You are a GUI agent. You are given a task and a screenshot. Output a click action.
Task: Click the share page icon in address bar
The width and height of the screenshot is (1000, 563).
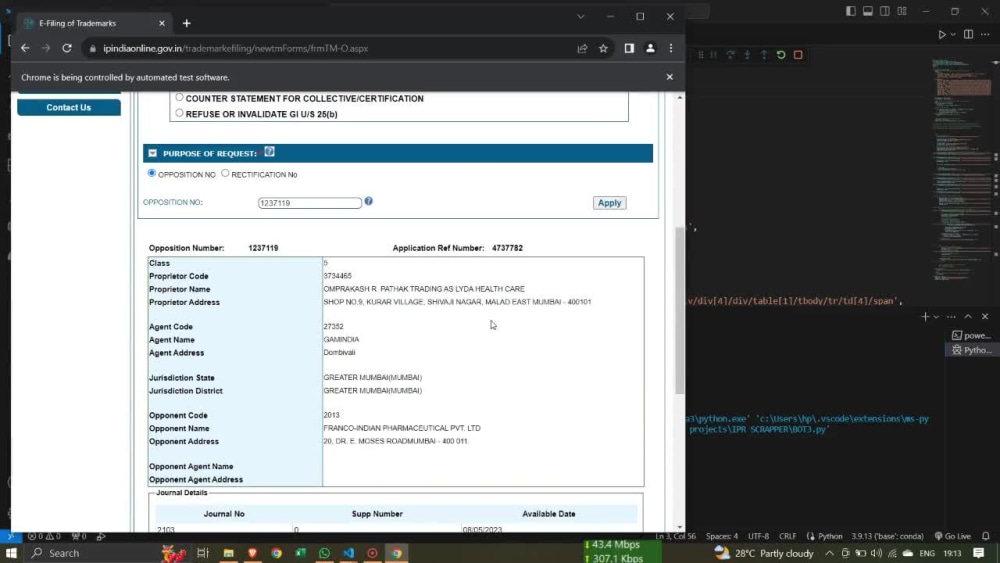tap(582, 48)
